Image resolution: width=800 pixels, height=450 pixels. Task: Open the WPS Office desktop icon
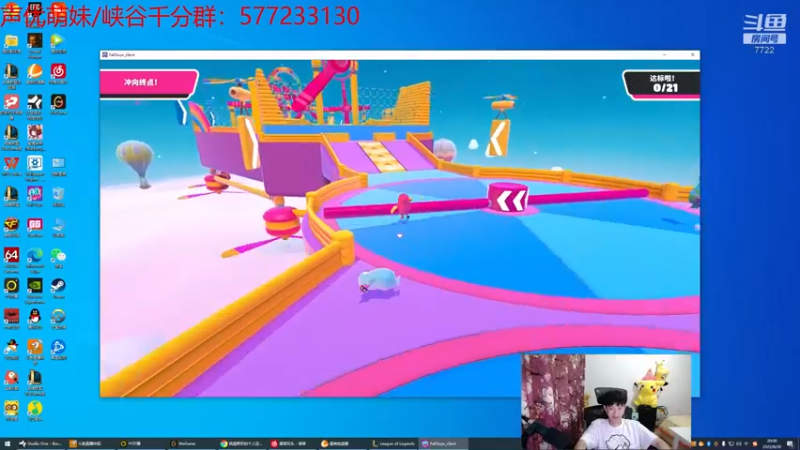coord(11,164)
